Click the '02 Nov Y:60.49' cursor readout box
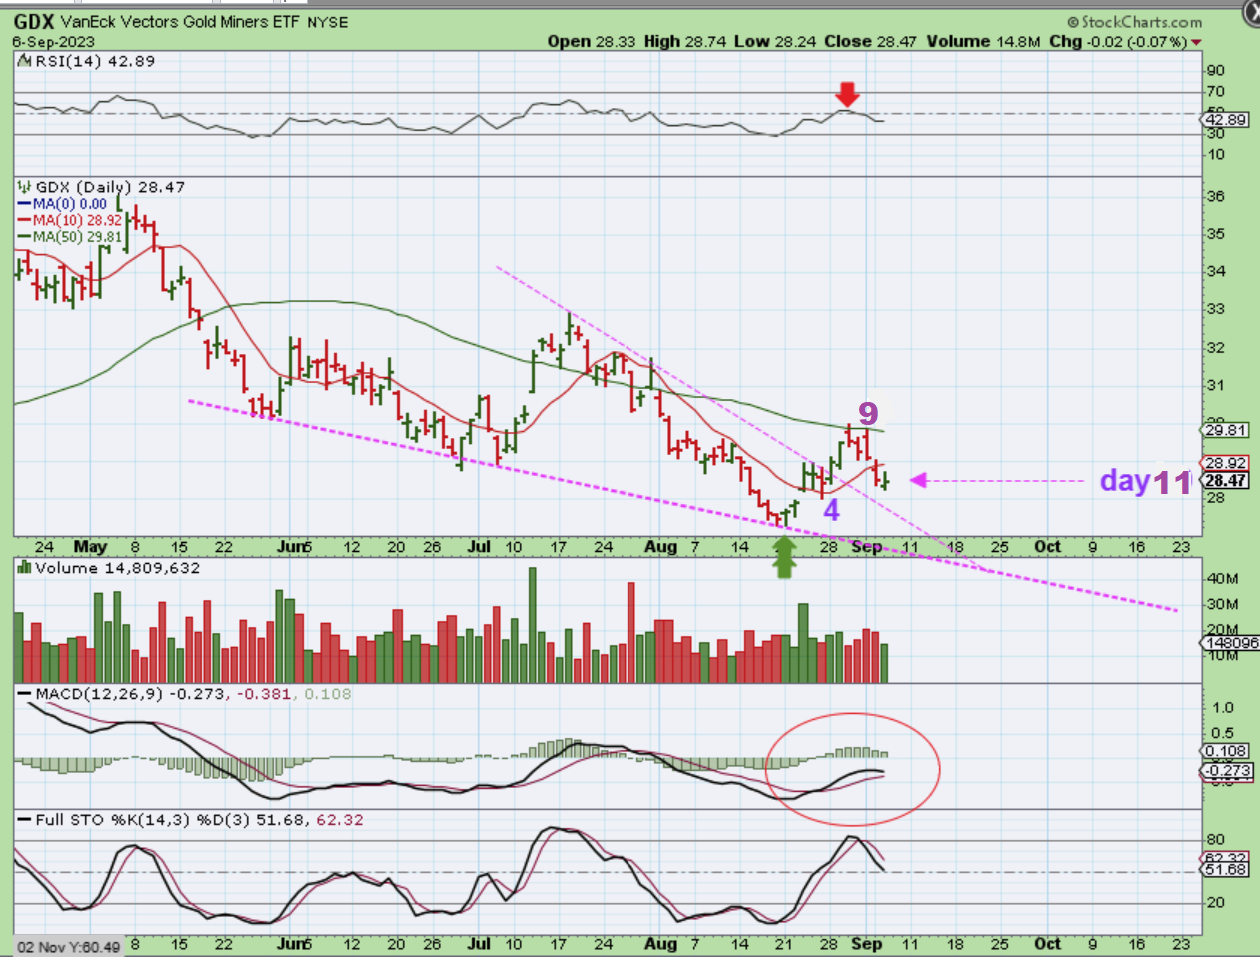This screenshot has height=957, width=1260. [x=69, y=946]
